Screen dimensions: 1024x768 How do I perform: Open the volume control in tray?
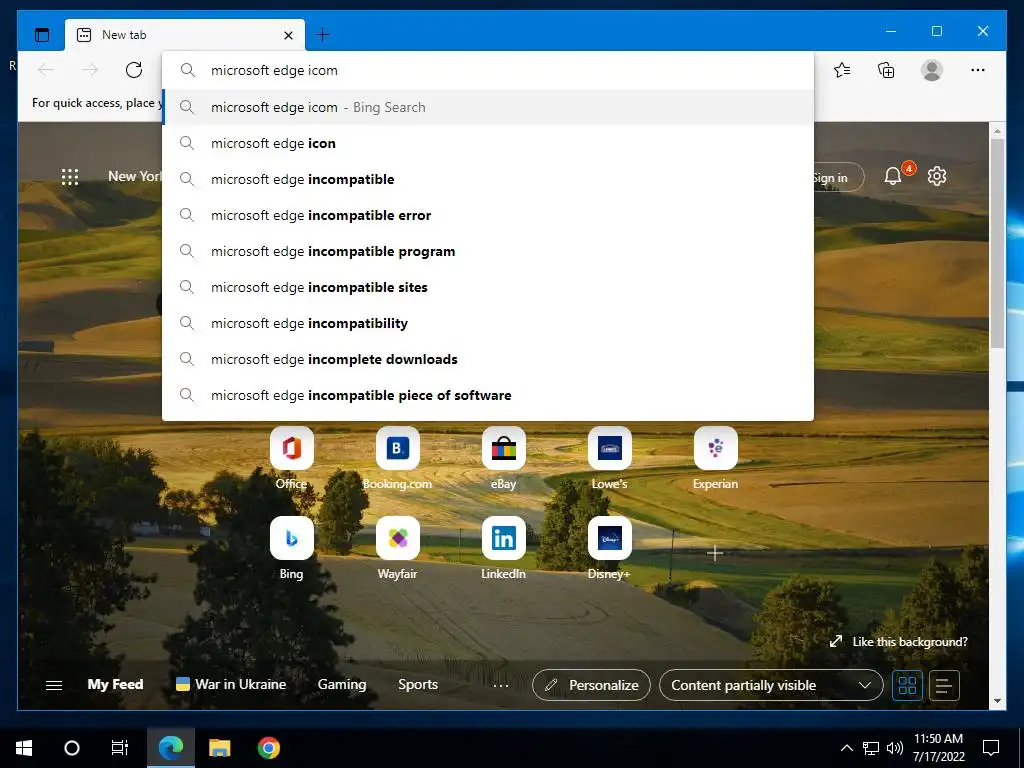(895, 748)
